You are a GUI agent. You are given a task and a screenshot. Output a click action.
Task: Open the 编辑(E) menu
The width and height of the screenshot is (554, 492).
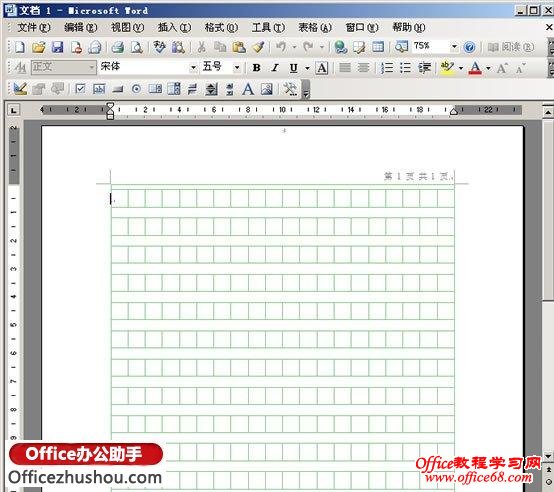(80, 27)
